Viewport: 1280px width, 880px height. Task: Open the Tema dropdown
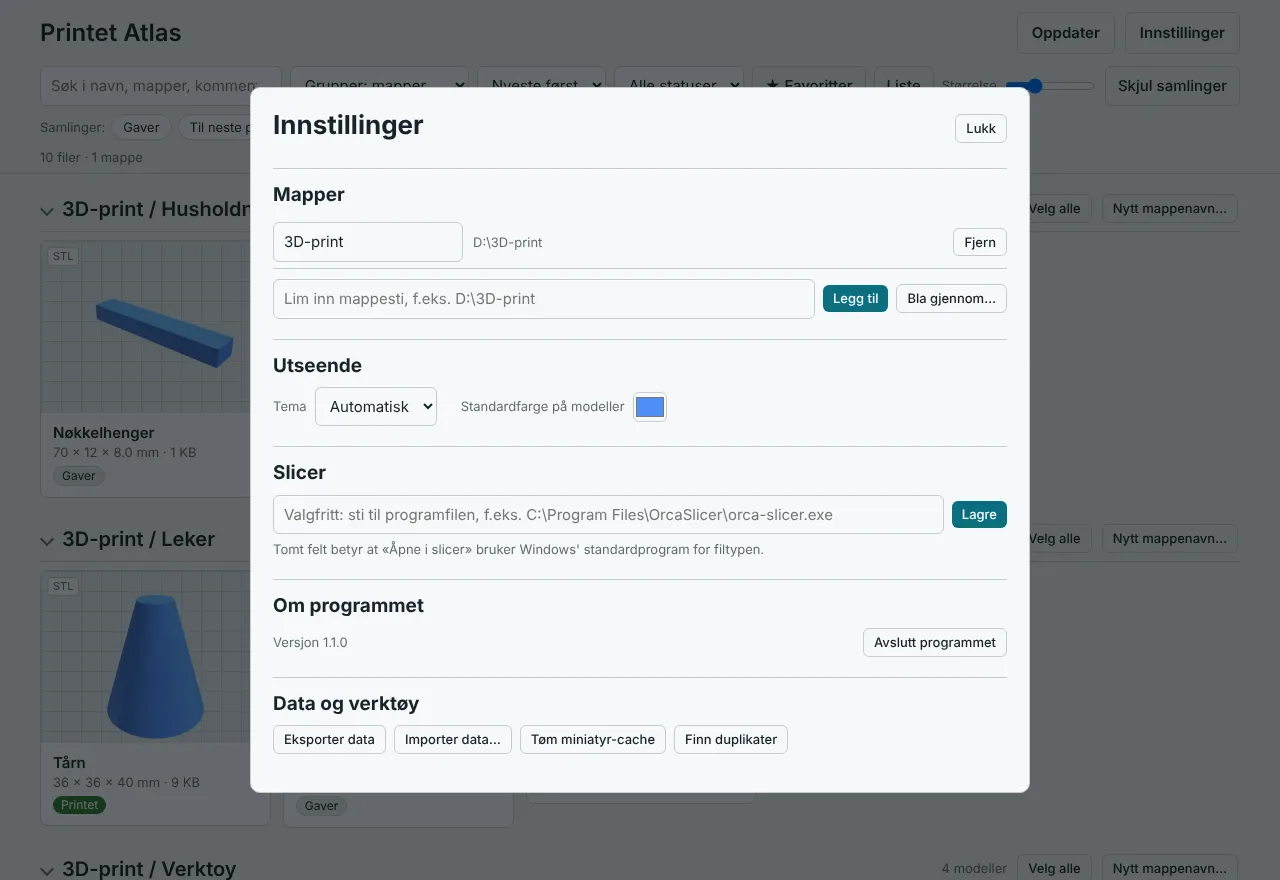click(x=376, y=407)
